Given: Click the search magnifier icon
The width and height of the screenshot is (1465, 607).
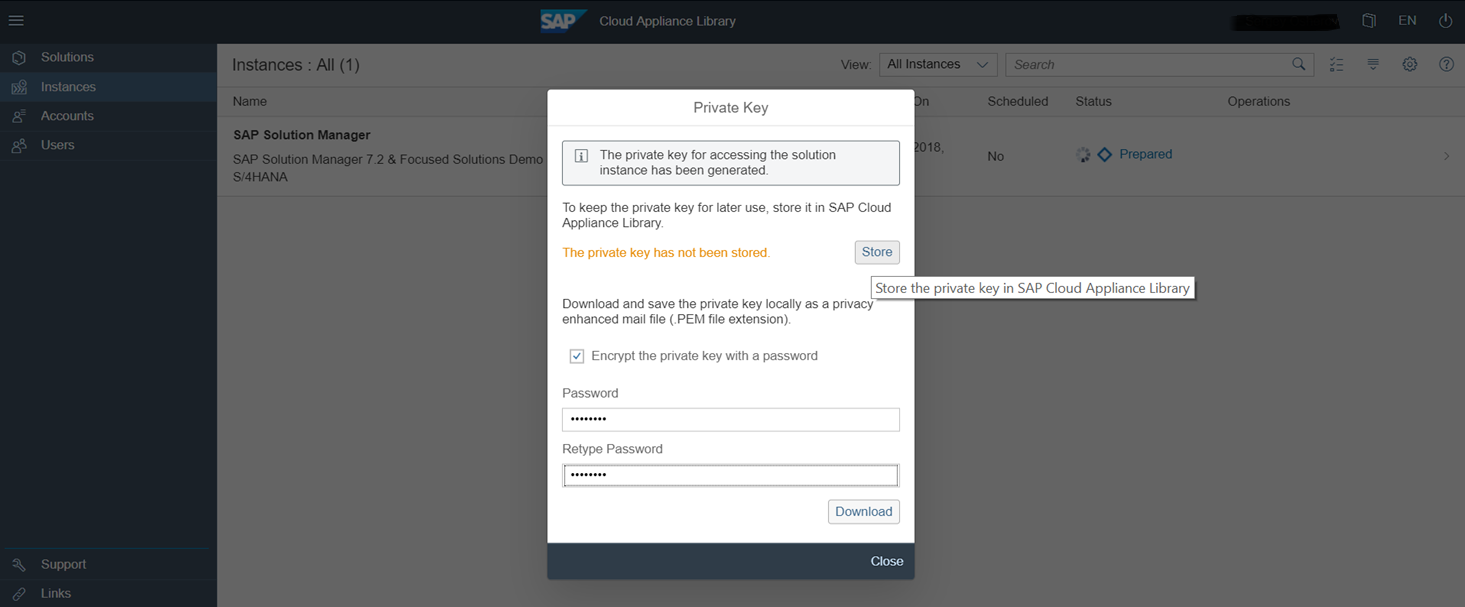Looking at the screenshot, I should point(1298,64).
